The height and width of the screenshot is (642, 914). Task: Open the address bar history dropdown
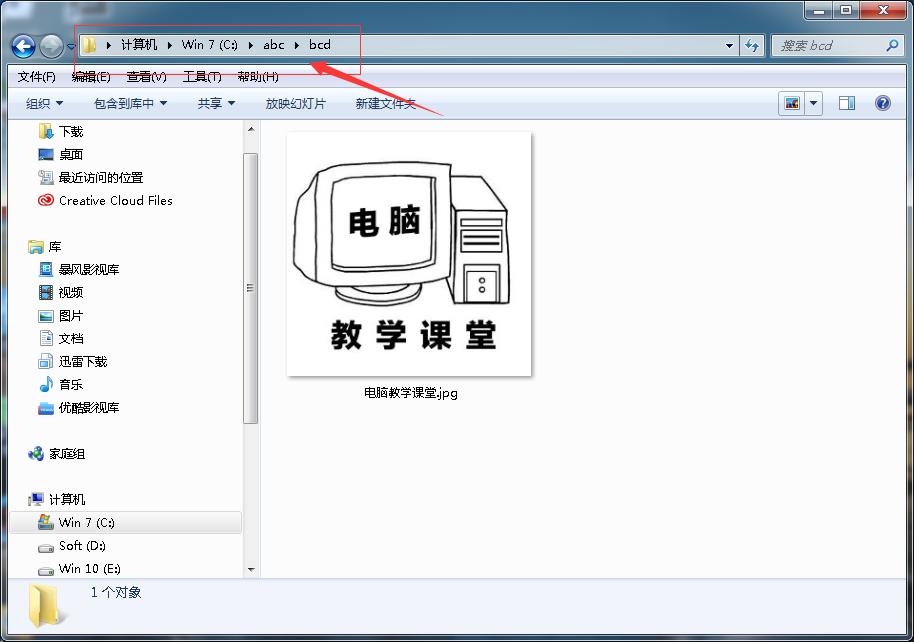[x=729, y=46]
